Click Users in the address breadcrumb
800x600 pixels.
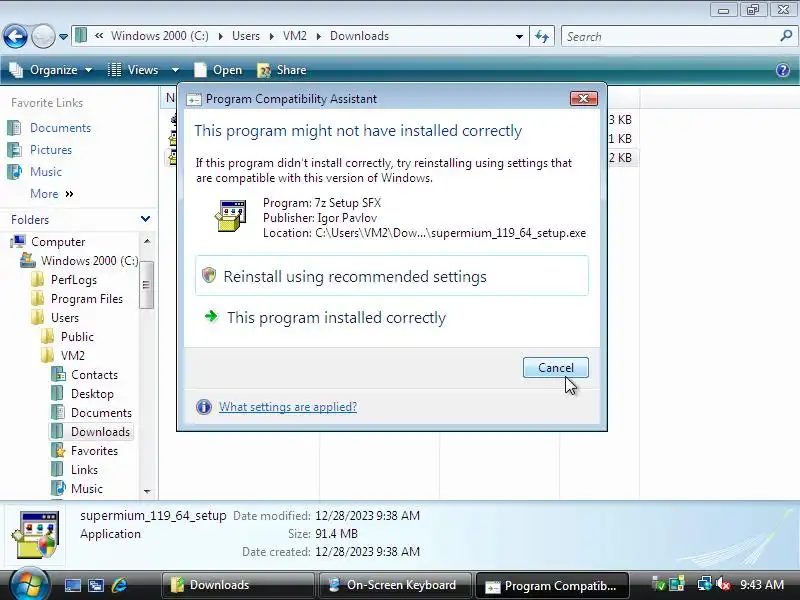coord(245,36)
